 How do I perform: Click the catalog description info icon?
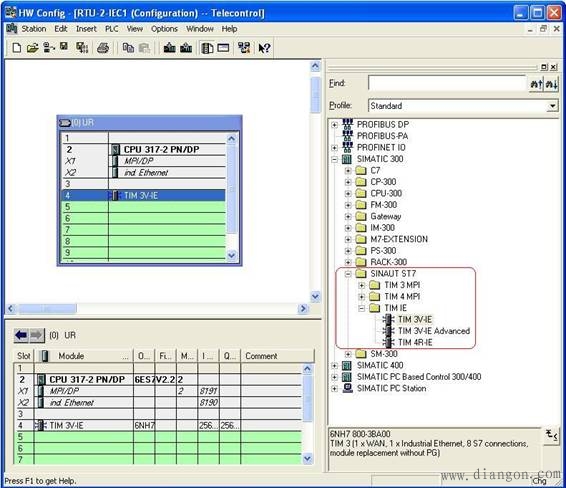coord(551,436)
